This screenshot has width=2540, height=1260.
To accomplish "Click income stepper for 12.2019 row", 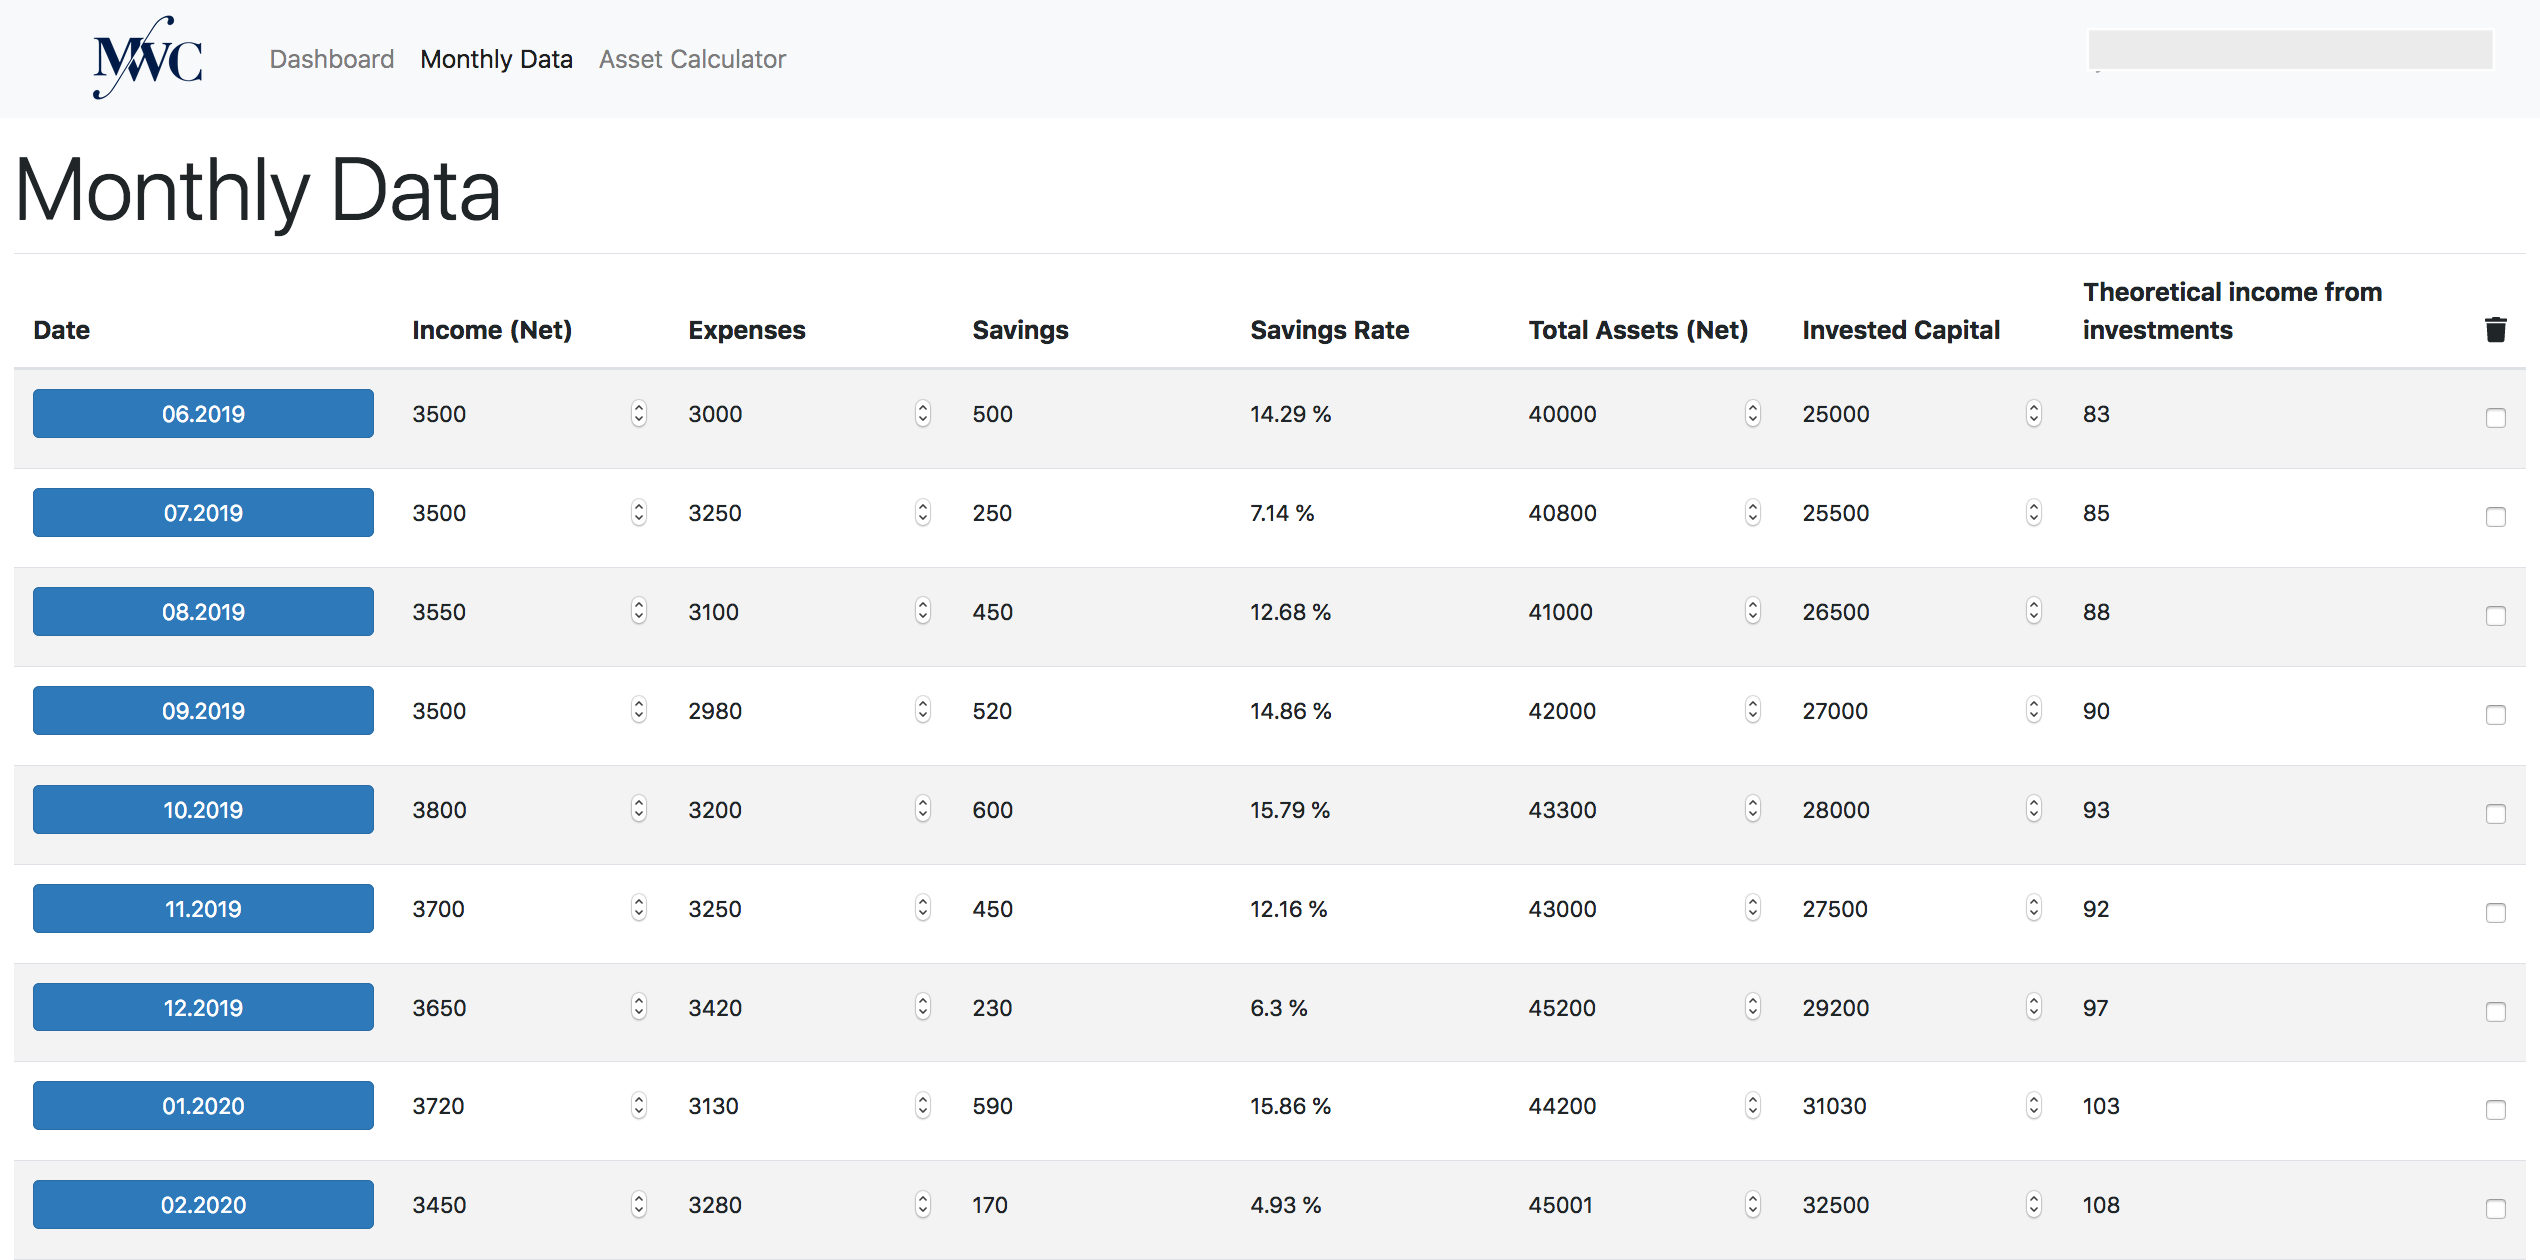I will pos(639,1007).
